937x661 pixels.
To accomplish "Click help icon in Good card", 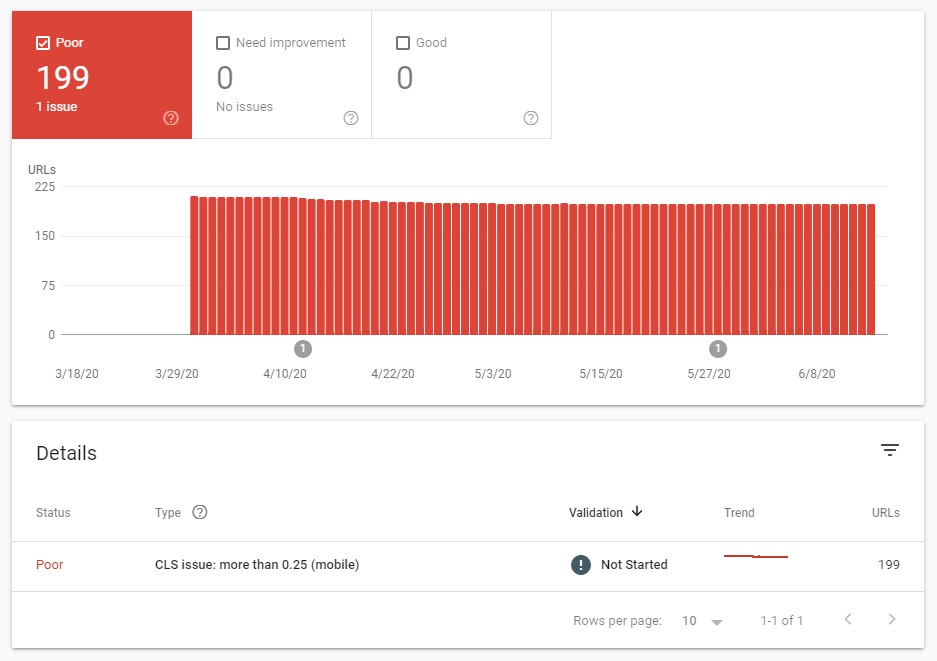I will [531, 118].
